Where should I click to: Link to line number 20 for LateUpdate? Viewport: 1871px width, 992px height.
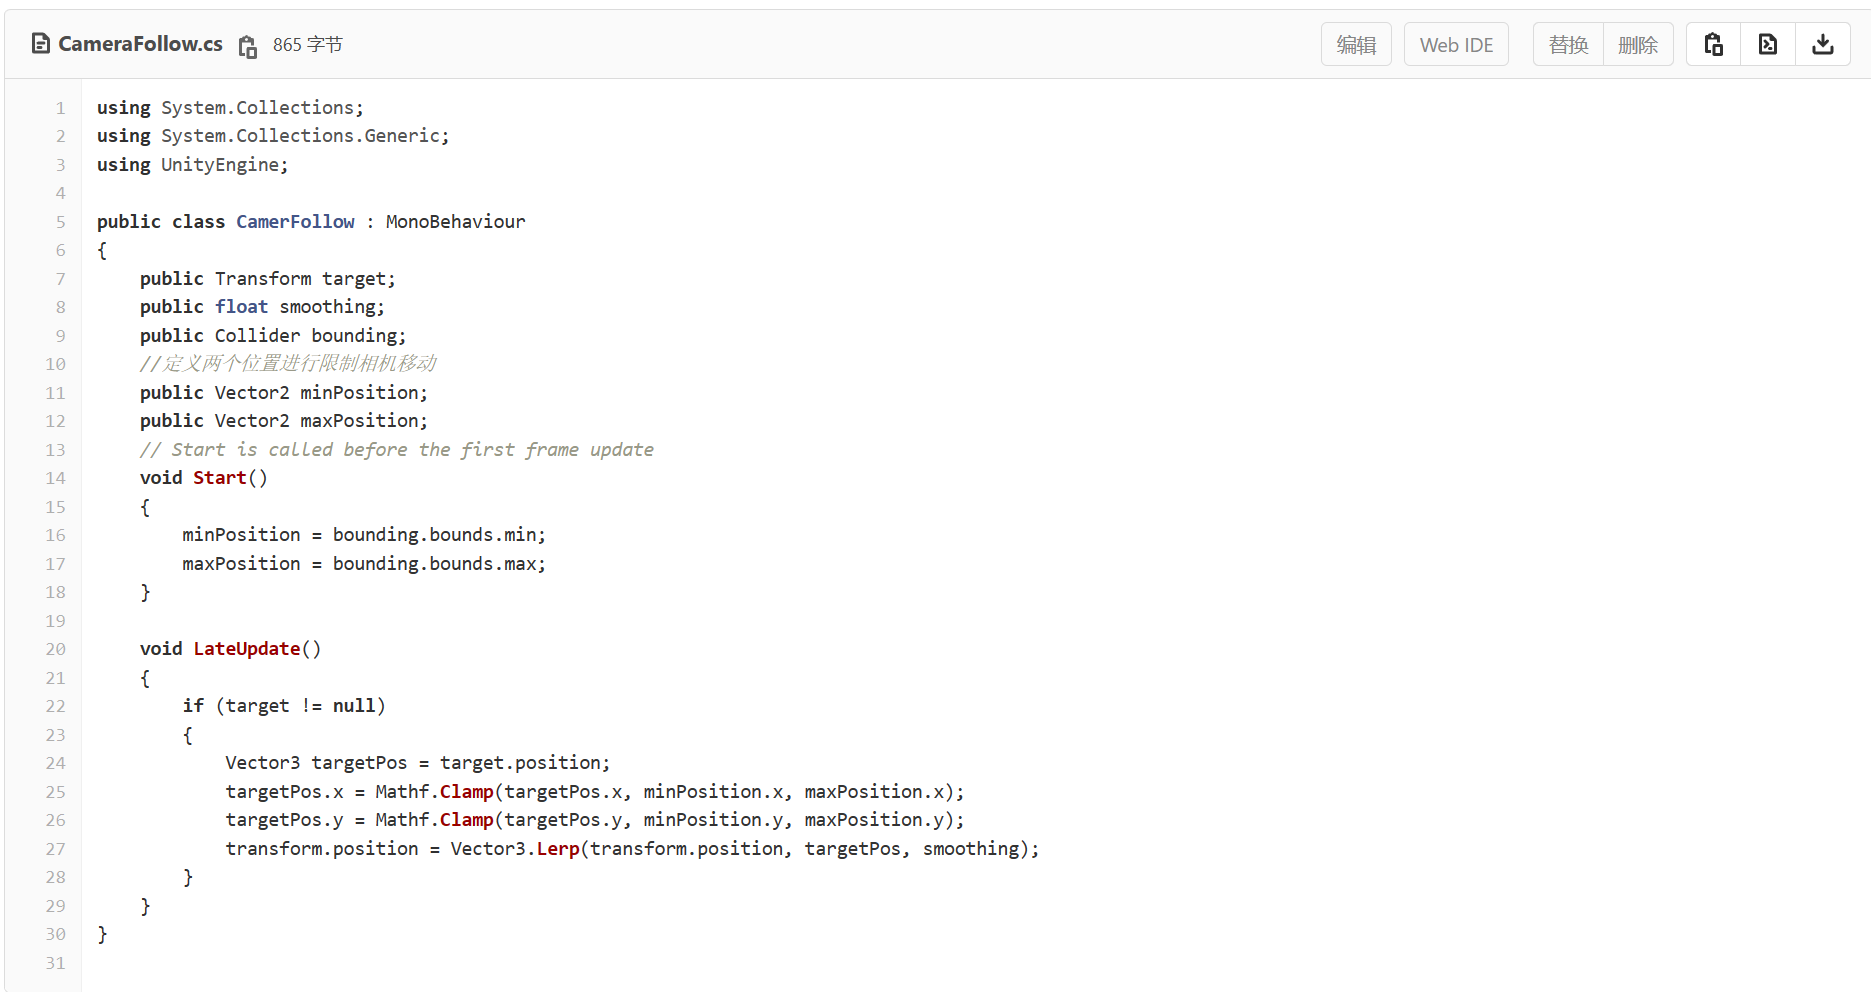55,649
